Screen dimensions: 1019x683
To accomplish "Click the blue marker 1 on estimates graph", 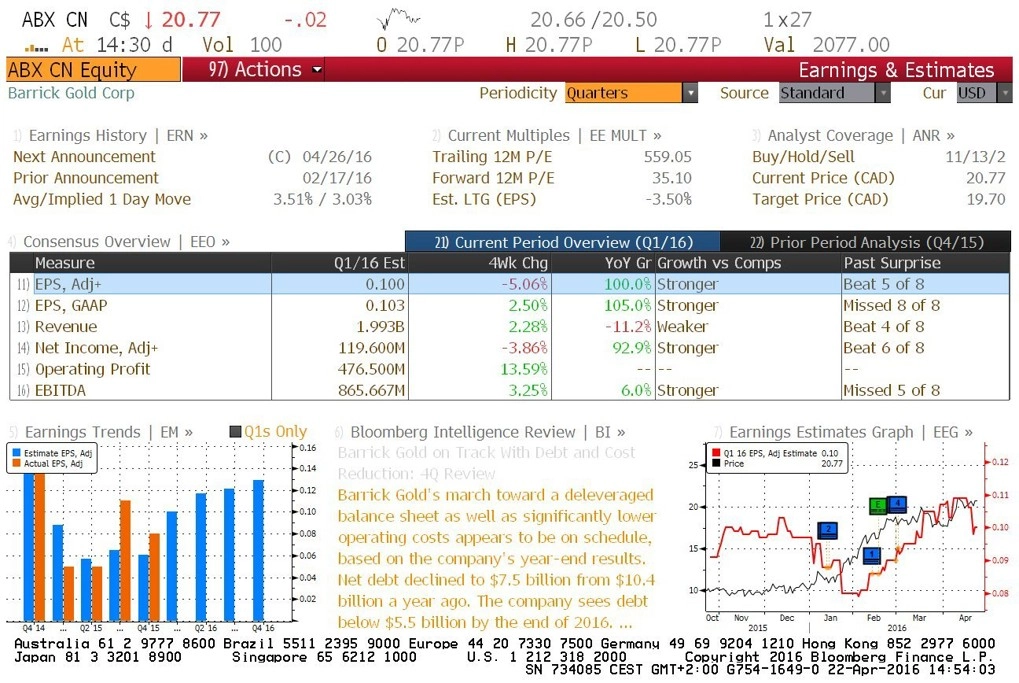I will pos(871,555).
